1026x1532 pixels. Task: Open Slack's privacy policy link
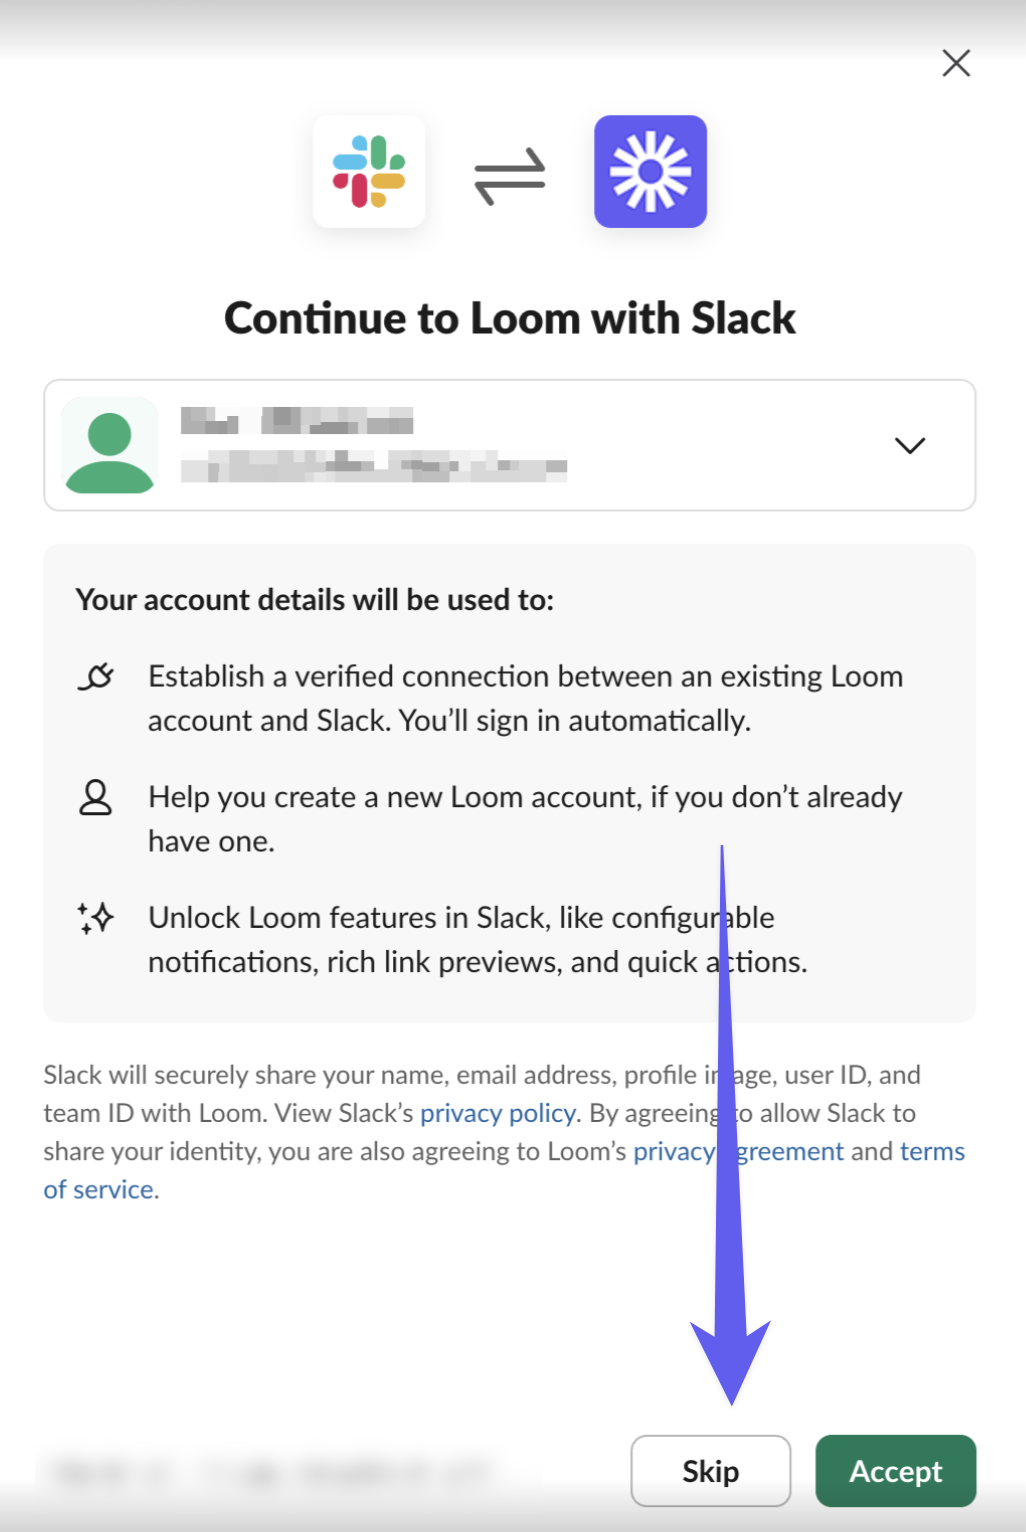point(498,1113)
